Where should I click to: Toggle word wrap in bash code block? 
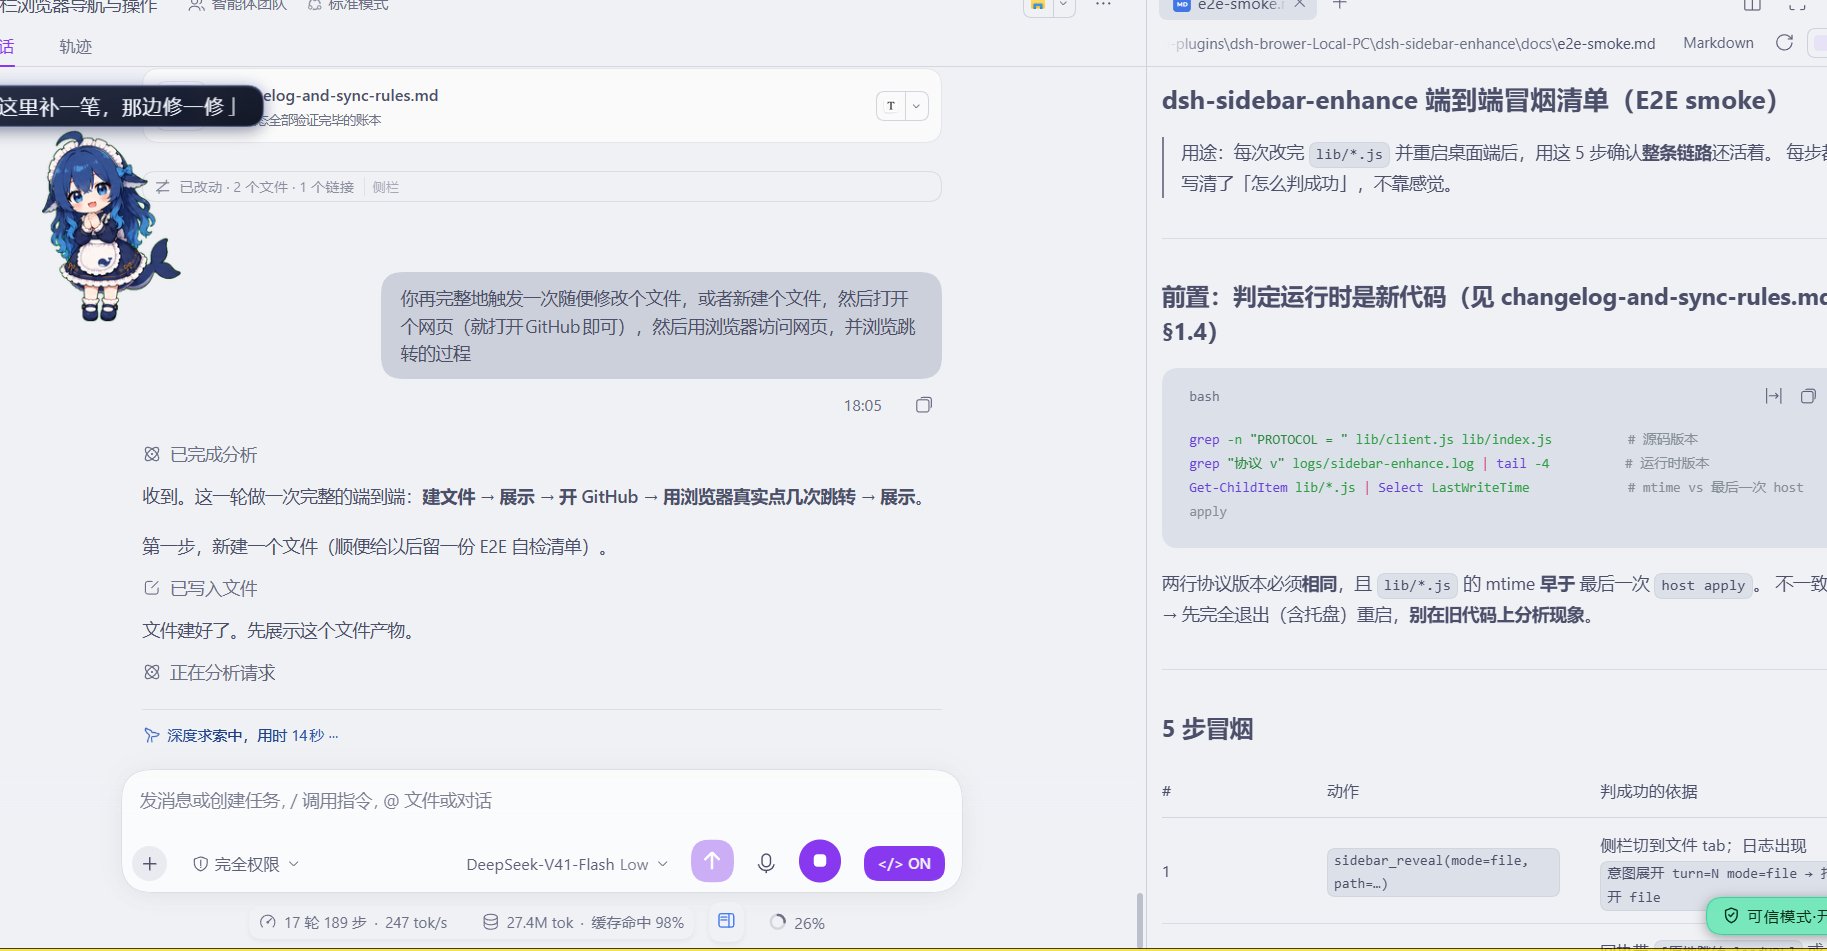(1773, 396)
